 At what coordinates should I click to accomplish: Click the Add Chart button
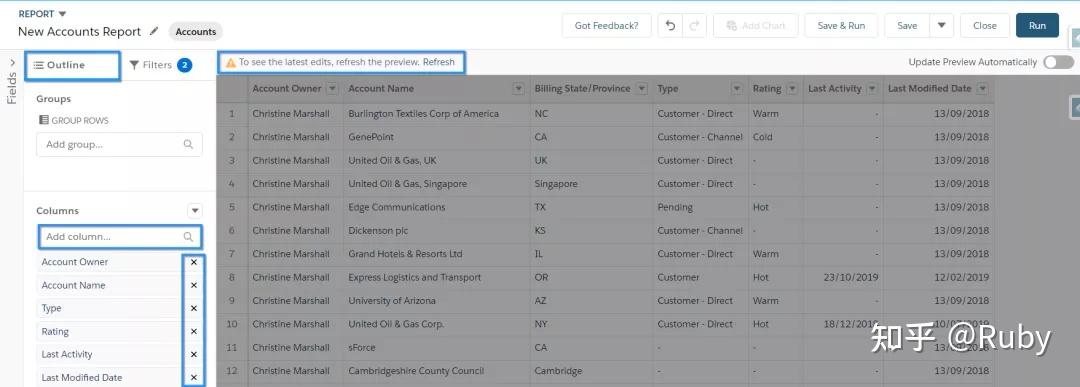756,25
